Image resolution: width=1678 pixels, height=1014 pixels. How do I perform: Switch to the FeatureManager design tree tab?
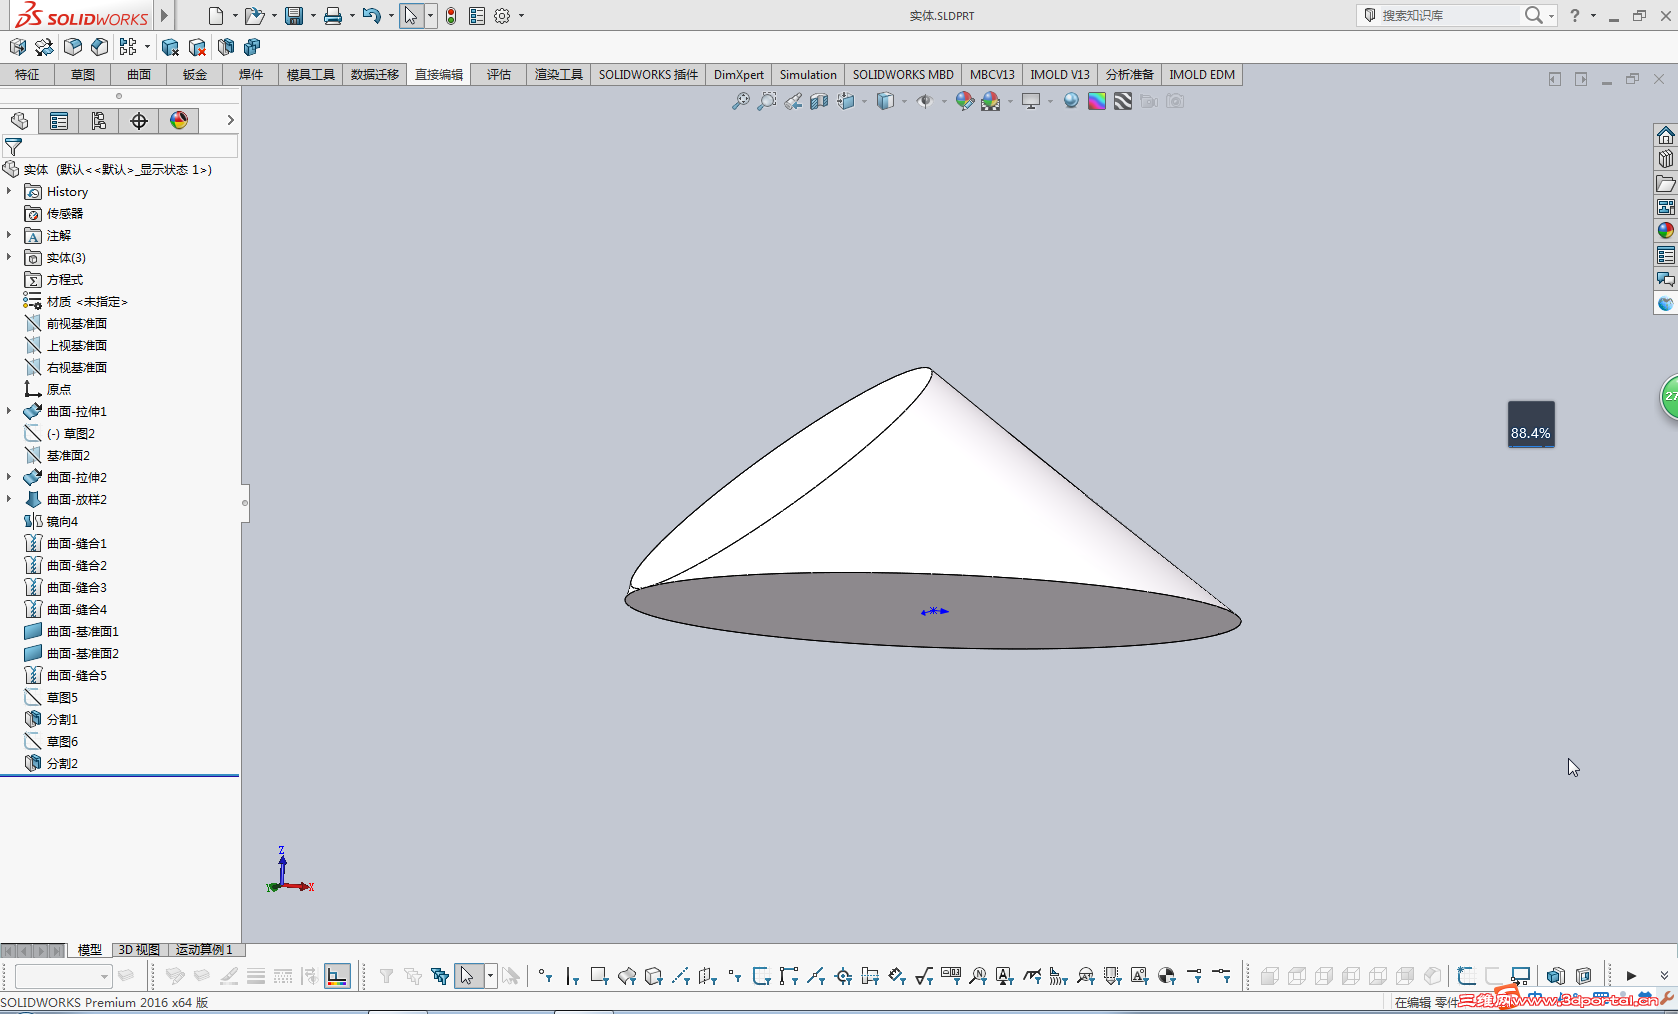pos(19,121)
